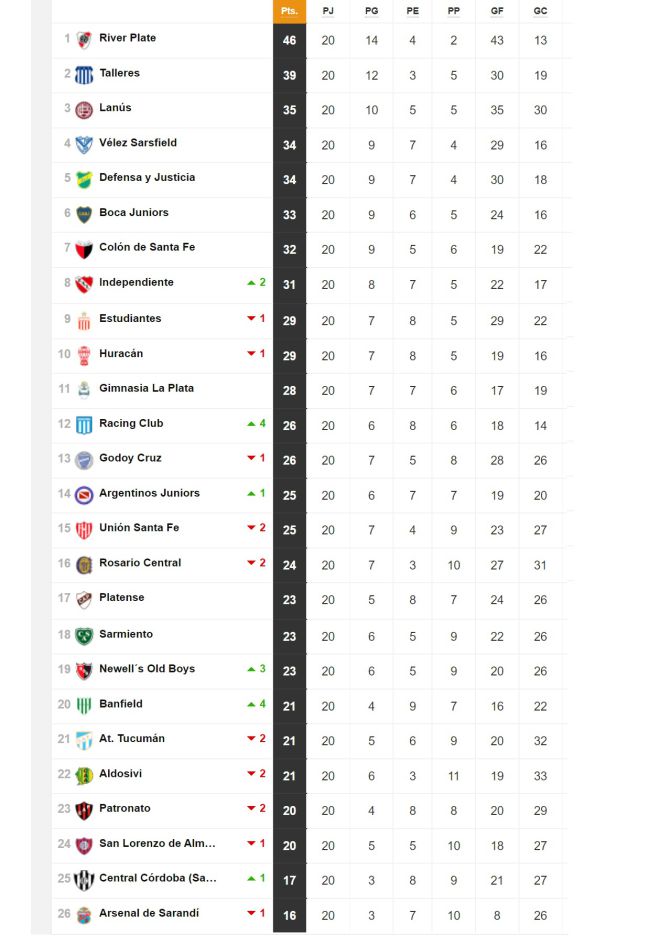Click the Rosario Central crest icon
The width and height of the screenshot is (649, 945).
84,565
